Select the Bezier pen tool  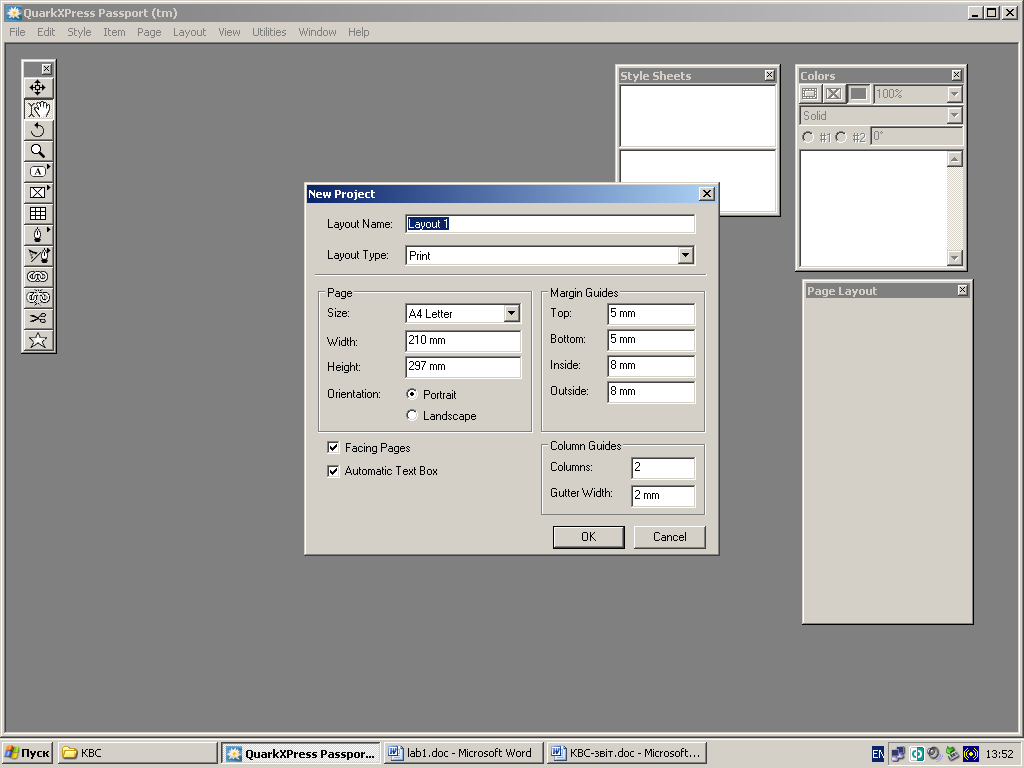[x=38, y=234]
